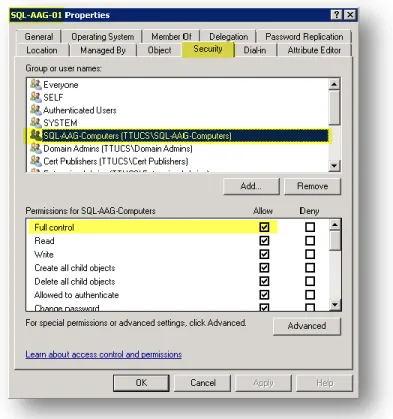This screenshot has width=393, height=419.
Task: Select SYSTEM in the group list
Action: coord(178,122)
